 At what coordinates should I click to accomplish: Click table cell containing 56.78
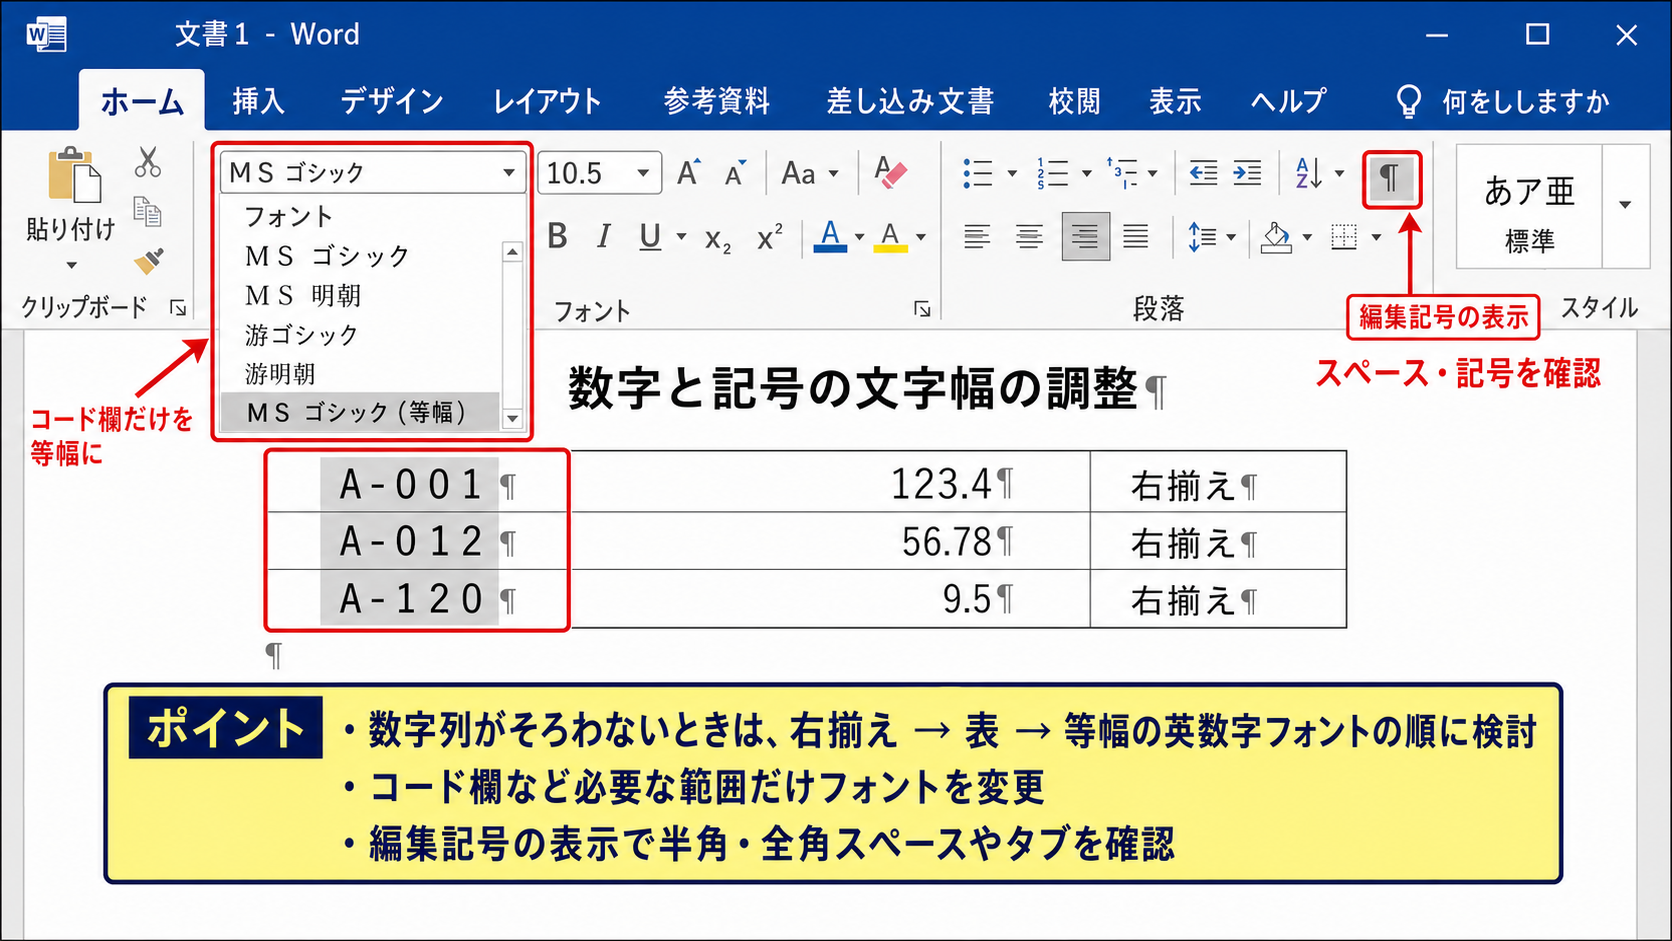click(x=829, y=542)
